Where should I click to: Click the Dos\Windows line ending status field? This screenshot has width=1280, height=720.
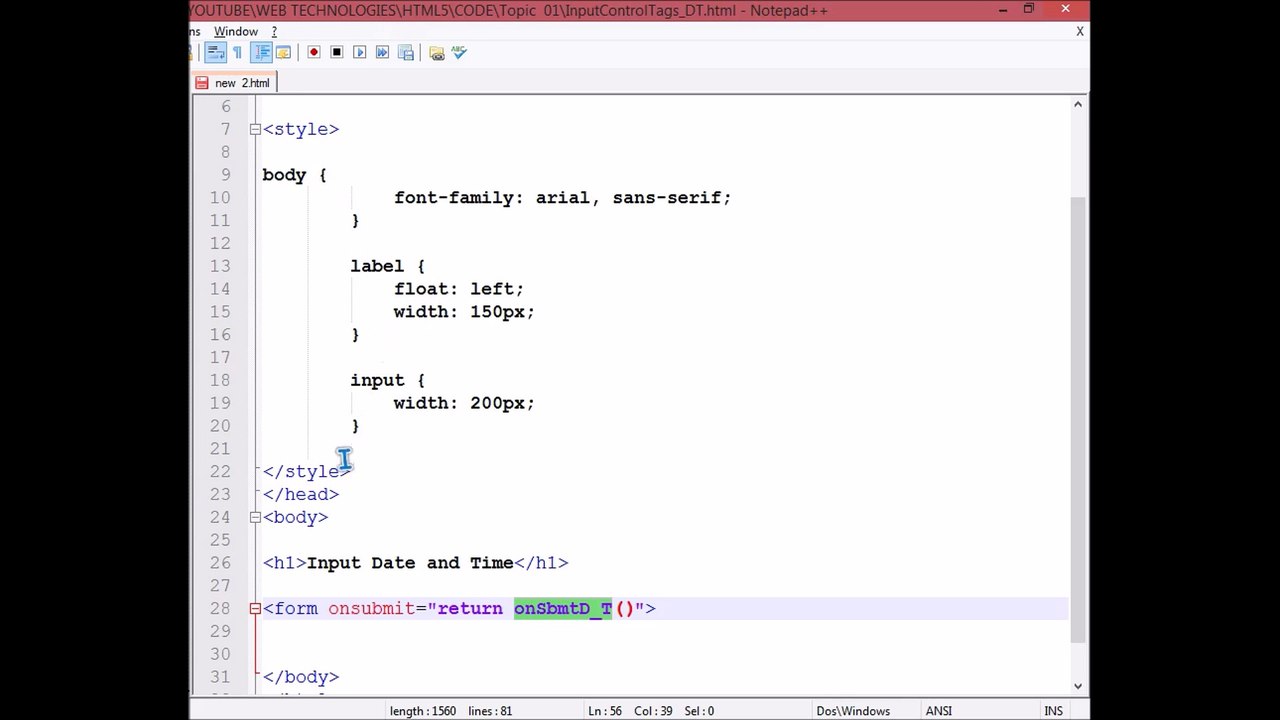coord(853,711)
